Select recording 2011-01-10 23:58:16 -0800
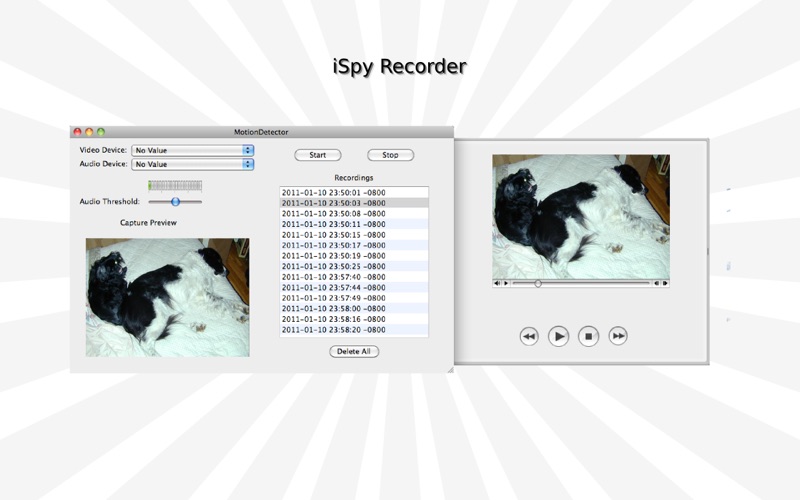Image resolution: width=800 pixels, height=500 pixels. (354, 319)
